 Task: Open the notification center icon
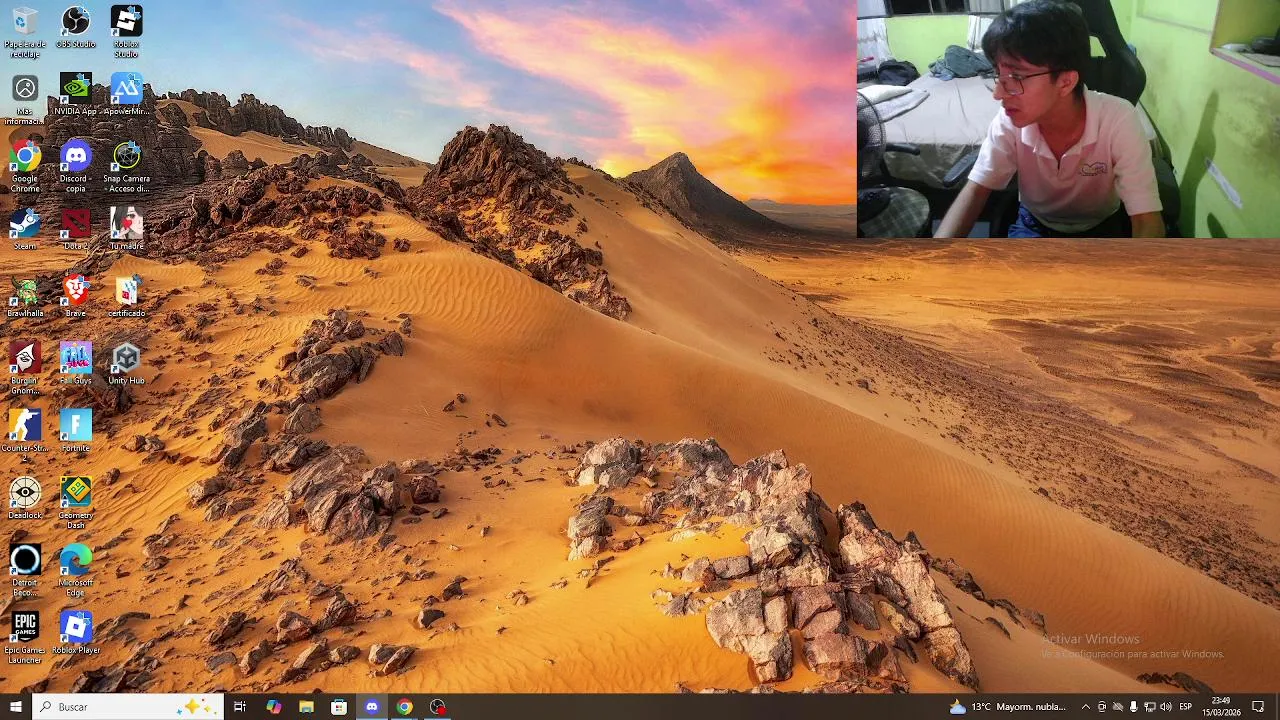1258,707
